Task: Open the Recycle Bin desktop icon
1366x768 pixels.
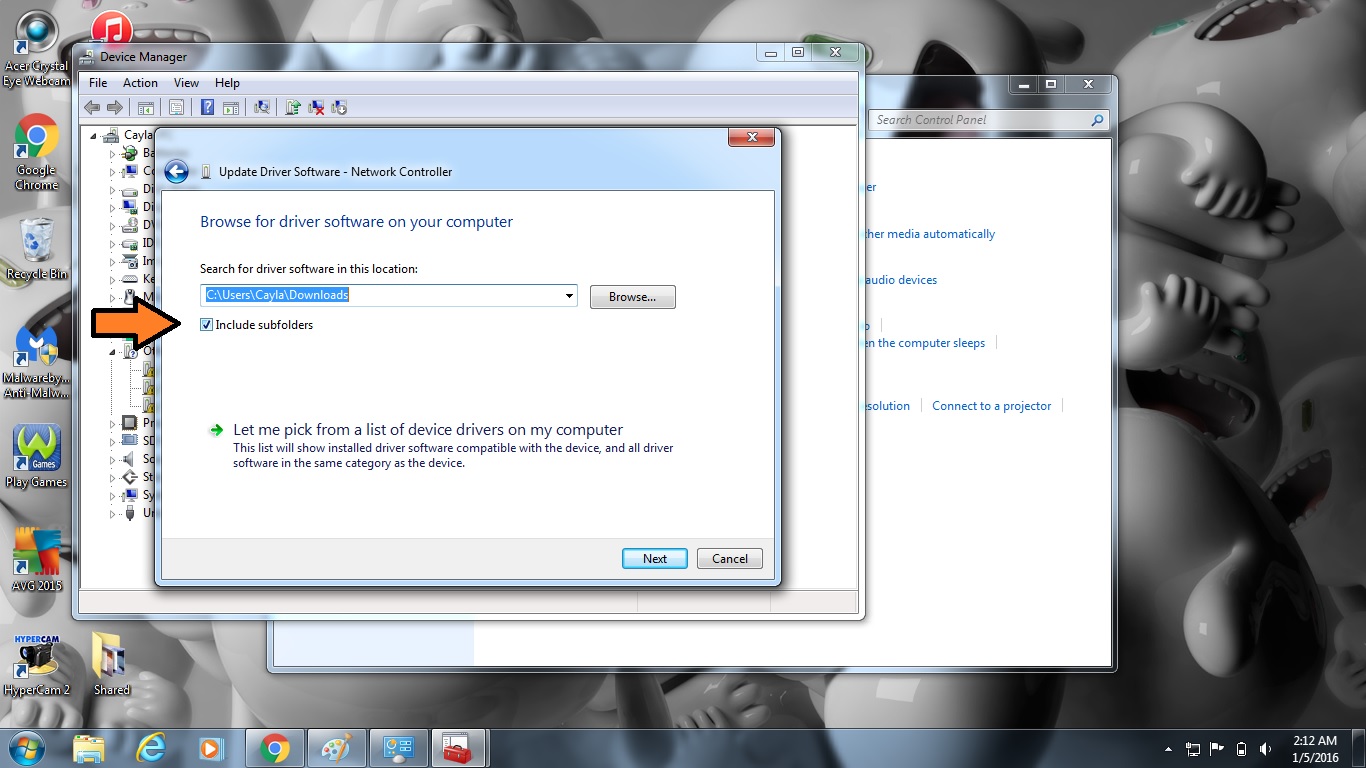Action: point(37,248)
